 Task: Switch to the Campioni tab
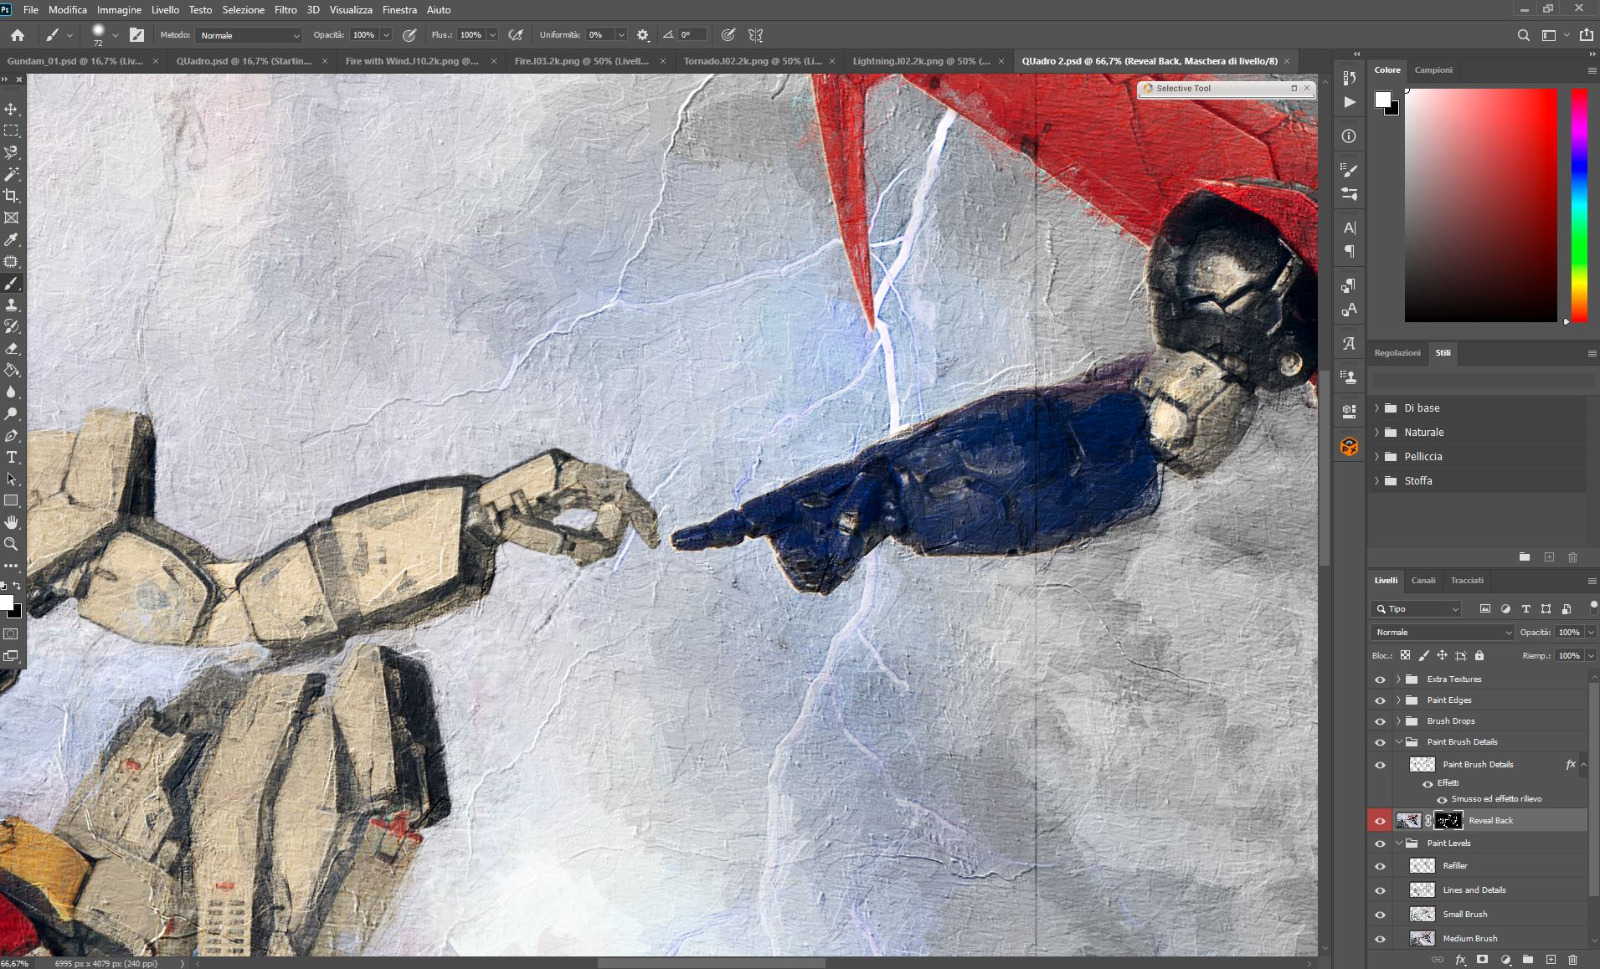click(1433, 70)
